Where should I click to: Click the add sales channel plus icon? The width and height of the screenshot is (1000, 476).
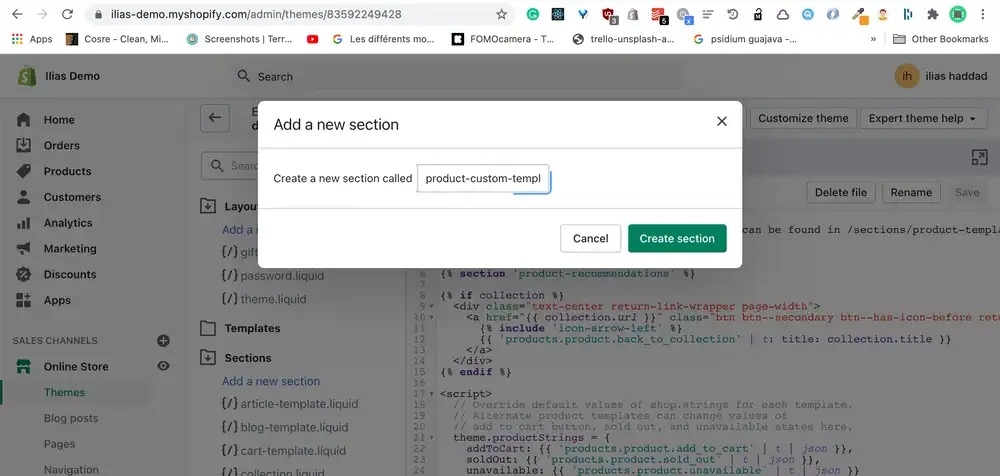click(x=164, y=340)
